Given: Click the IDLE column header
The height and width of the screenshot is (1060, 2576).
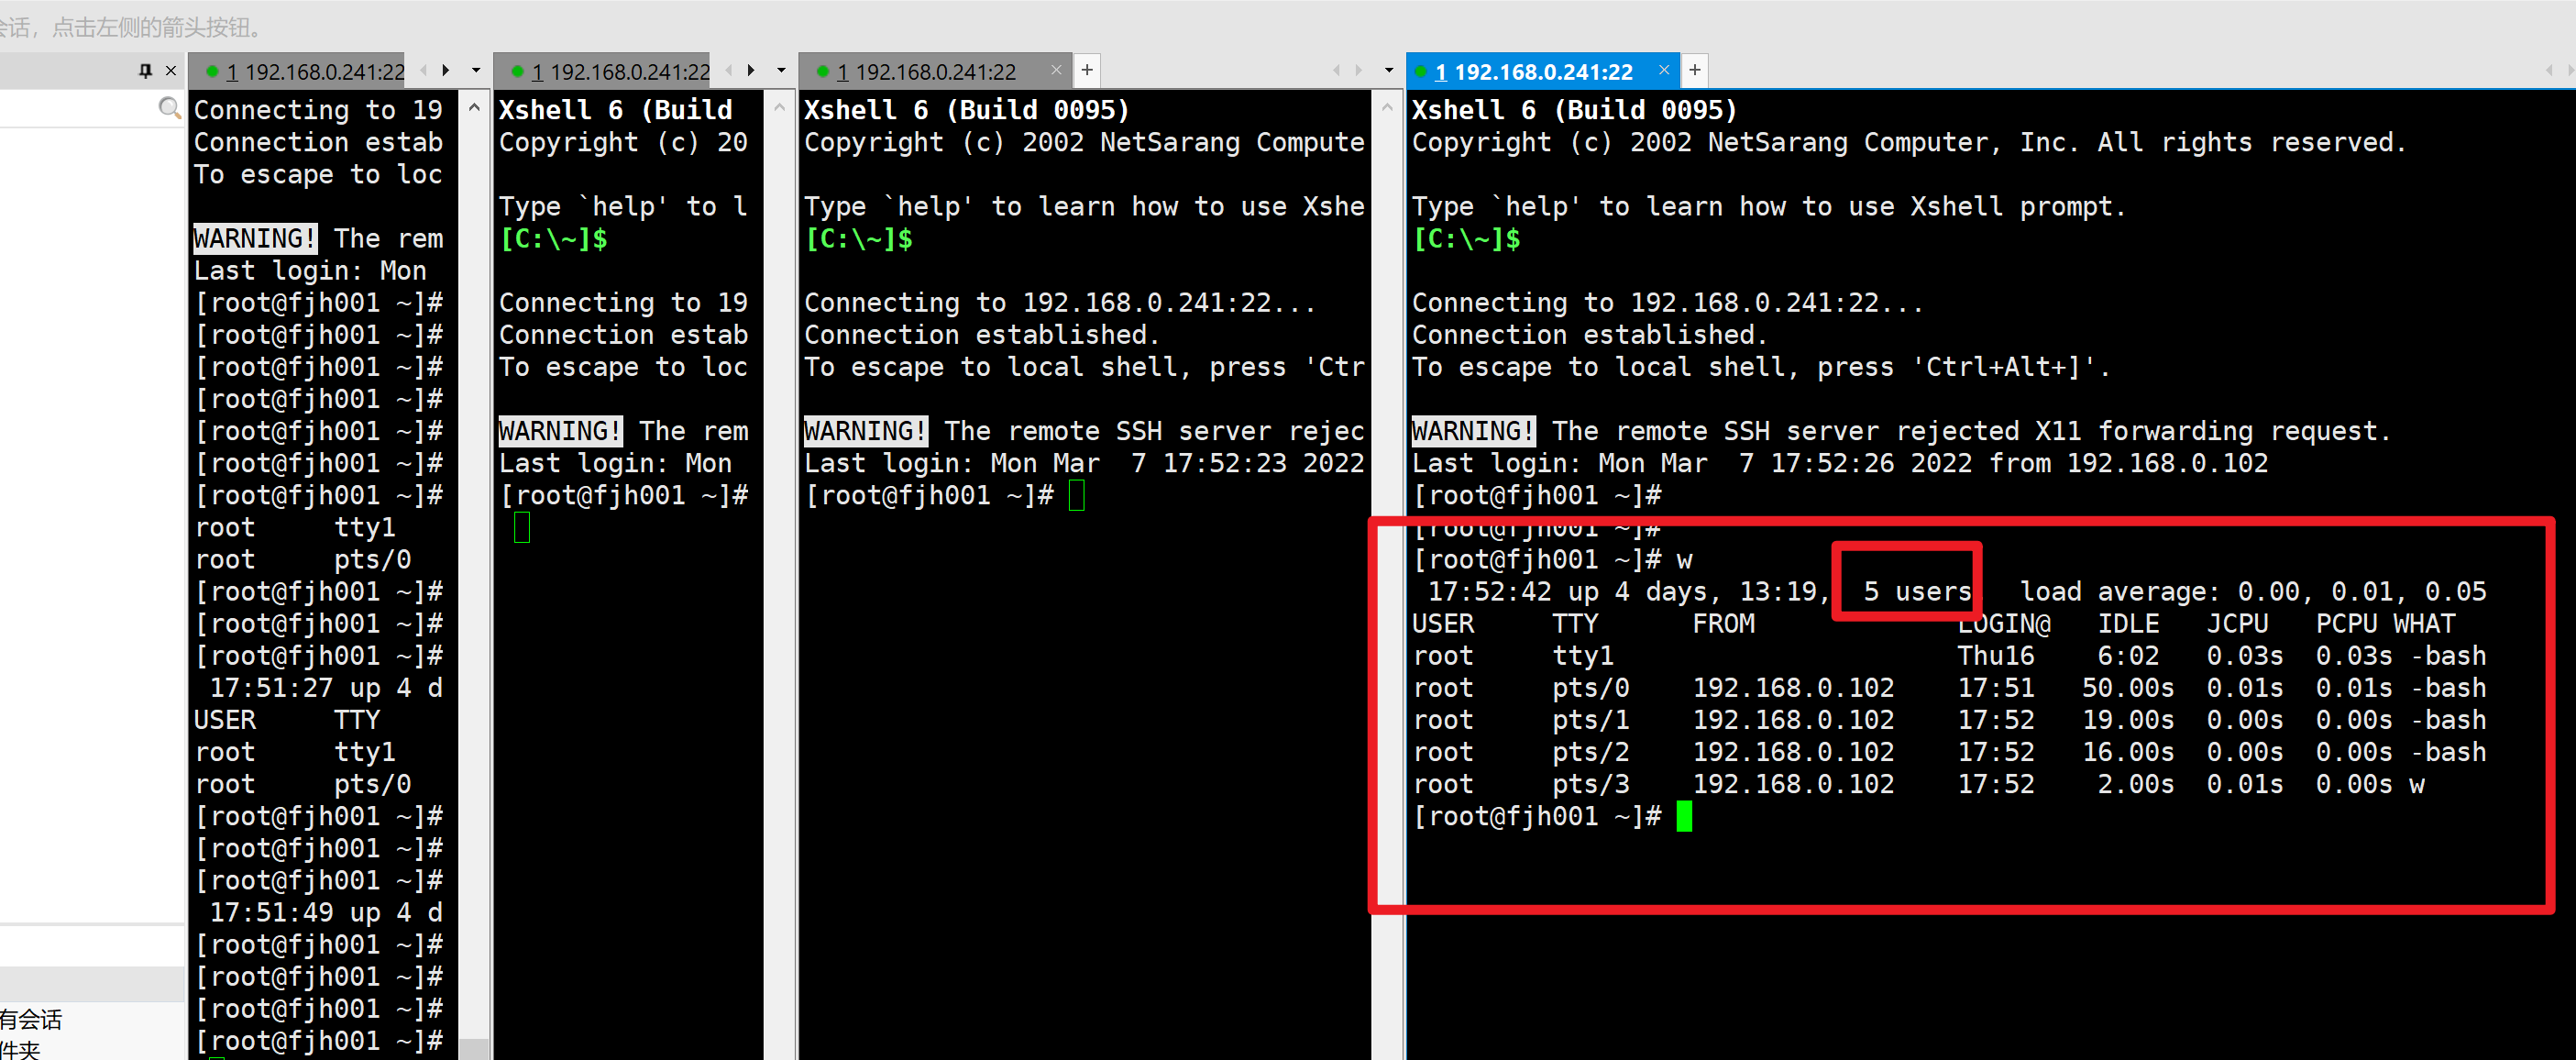Looking at the screenshot, I should point(2129,624).
